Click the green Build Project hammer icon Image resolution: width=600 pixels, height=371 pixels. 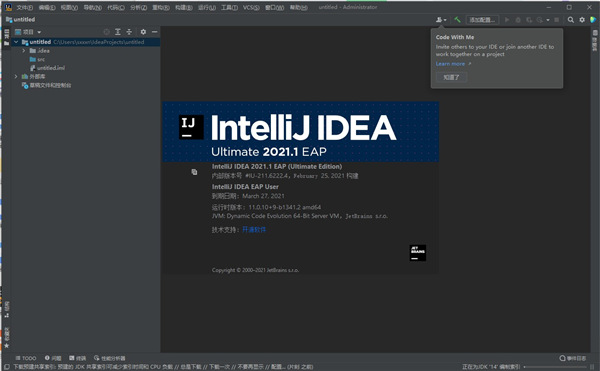point(457,20)
